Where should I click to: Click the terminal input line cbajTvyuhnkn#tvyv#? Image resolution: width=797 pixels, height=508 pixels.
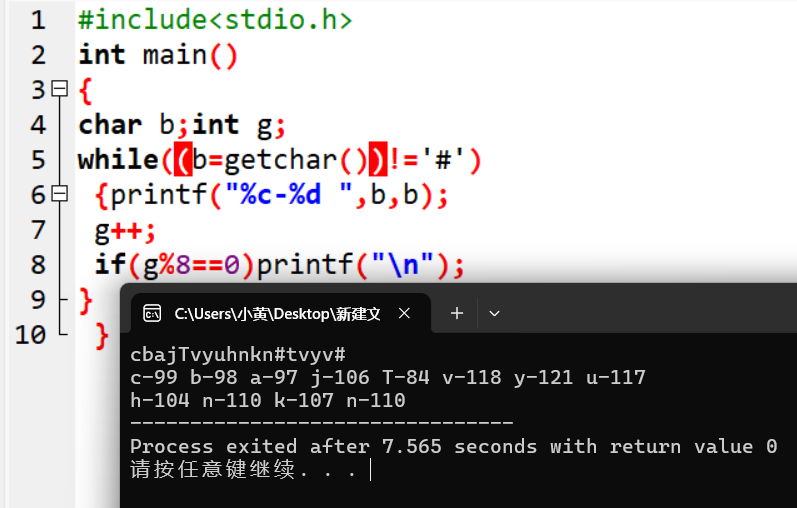[238, 354]
